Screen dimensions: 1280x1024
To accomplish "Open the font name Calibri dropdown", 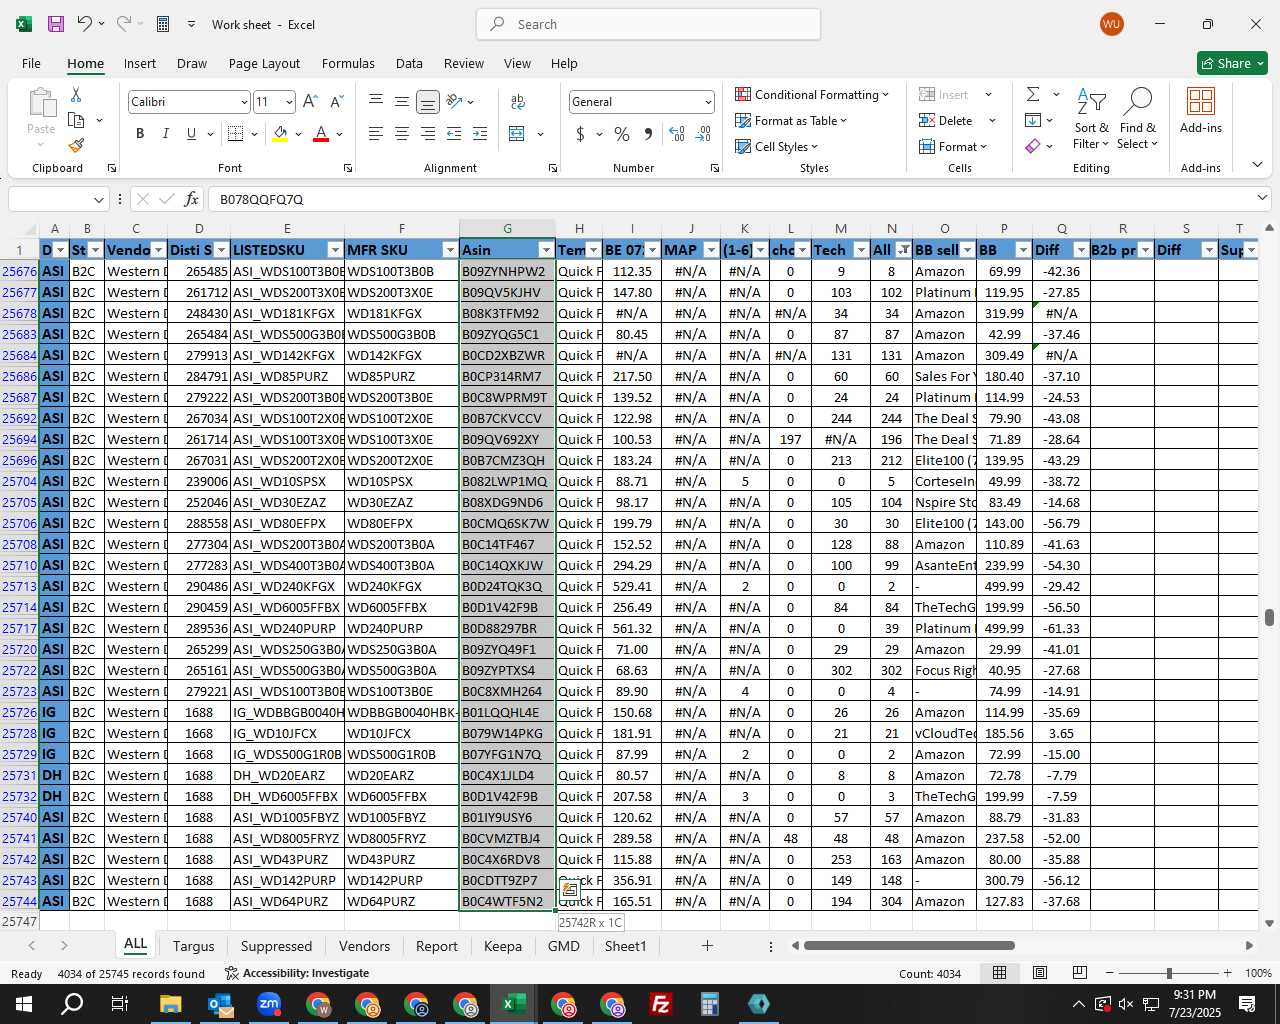I will [243, 102].
